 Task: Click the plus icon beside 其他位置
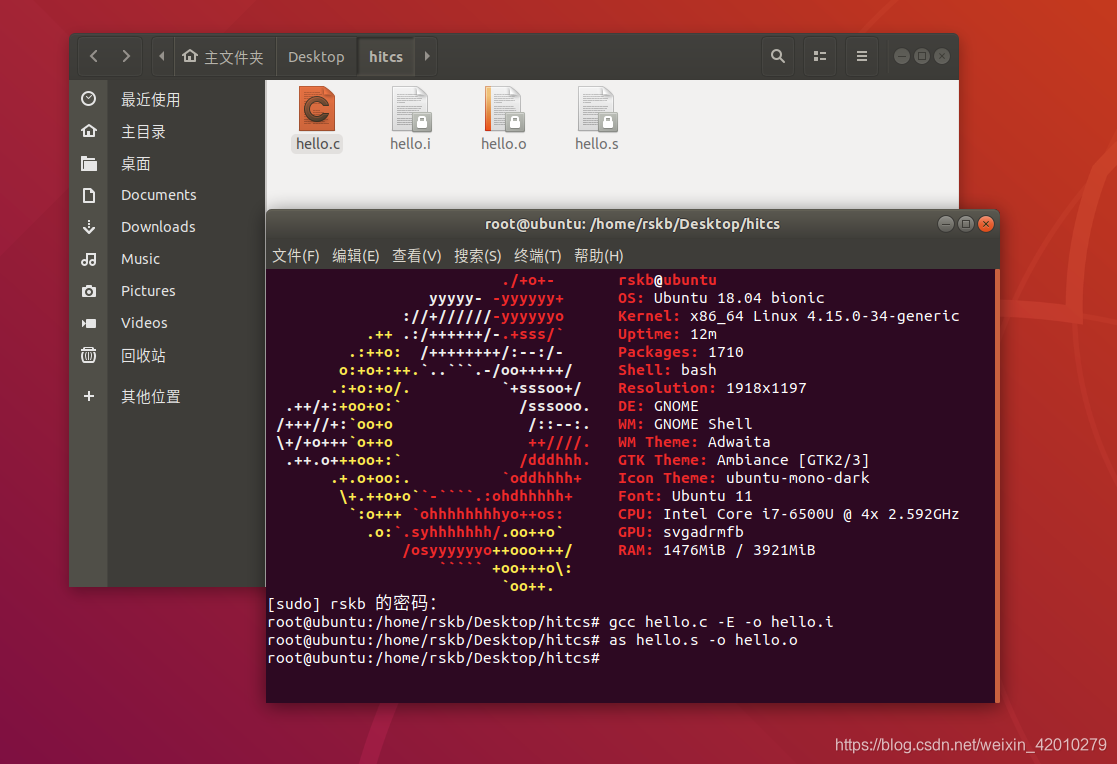click(88, 396)
